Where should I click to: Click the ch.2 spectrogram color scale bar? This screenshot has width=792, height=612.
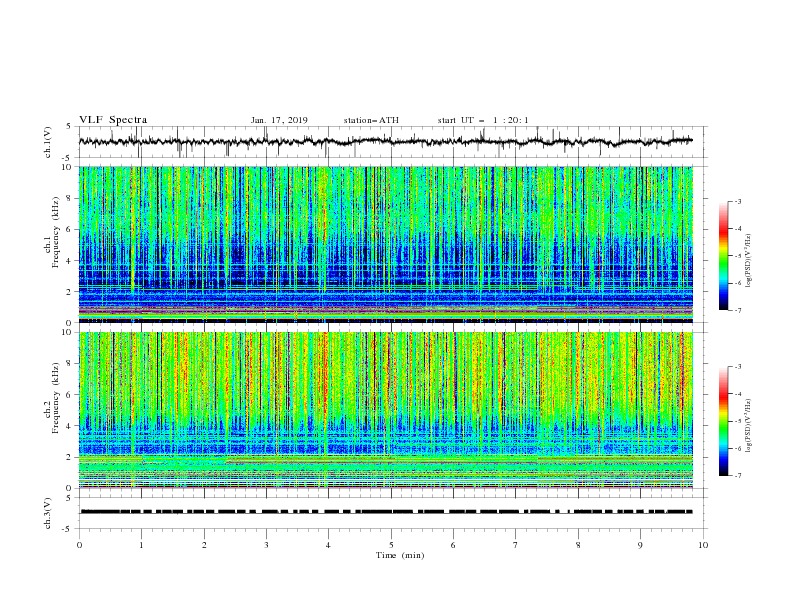[723, 421]
